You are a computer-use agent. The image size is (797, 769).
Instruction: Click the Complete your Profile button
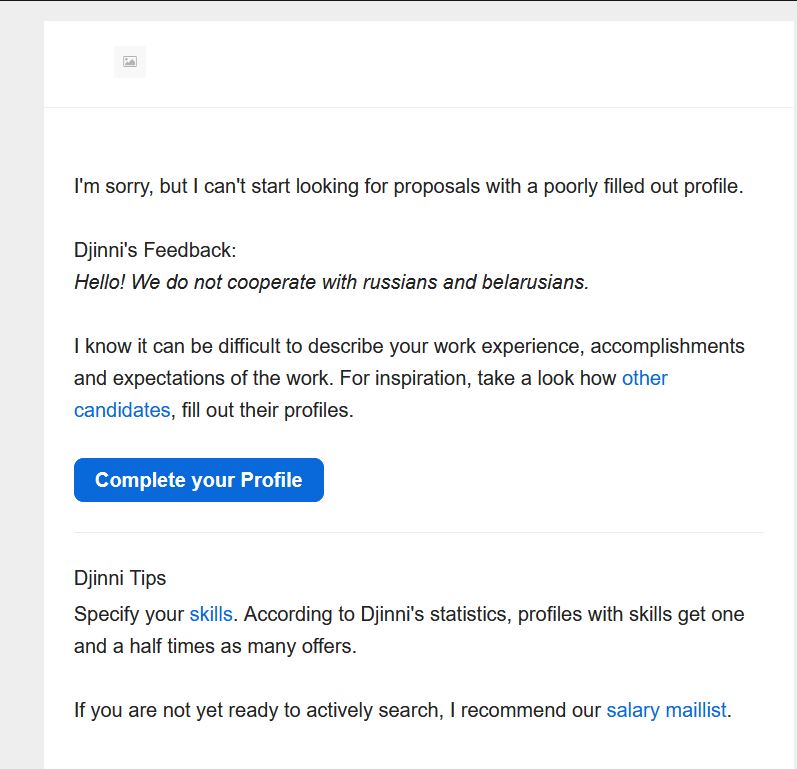(199, 480)
